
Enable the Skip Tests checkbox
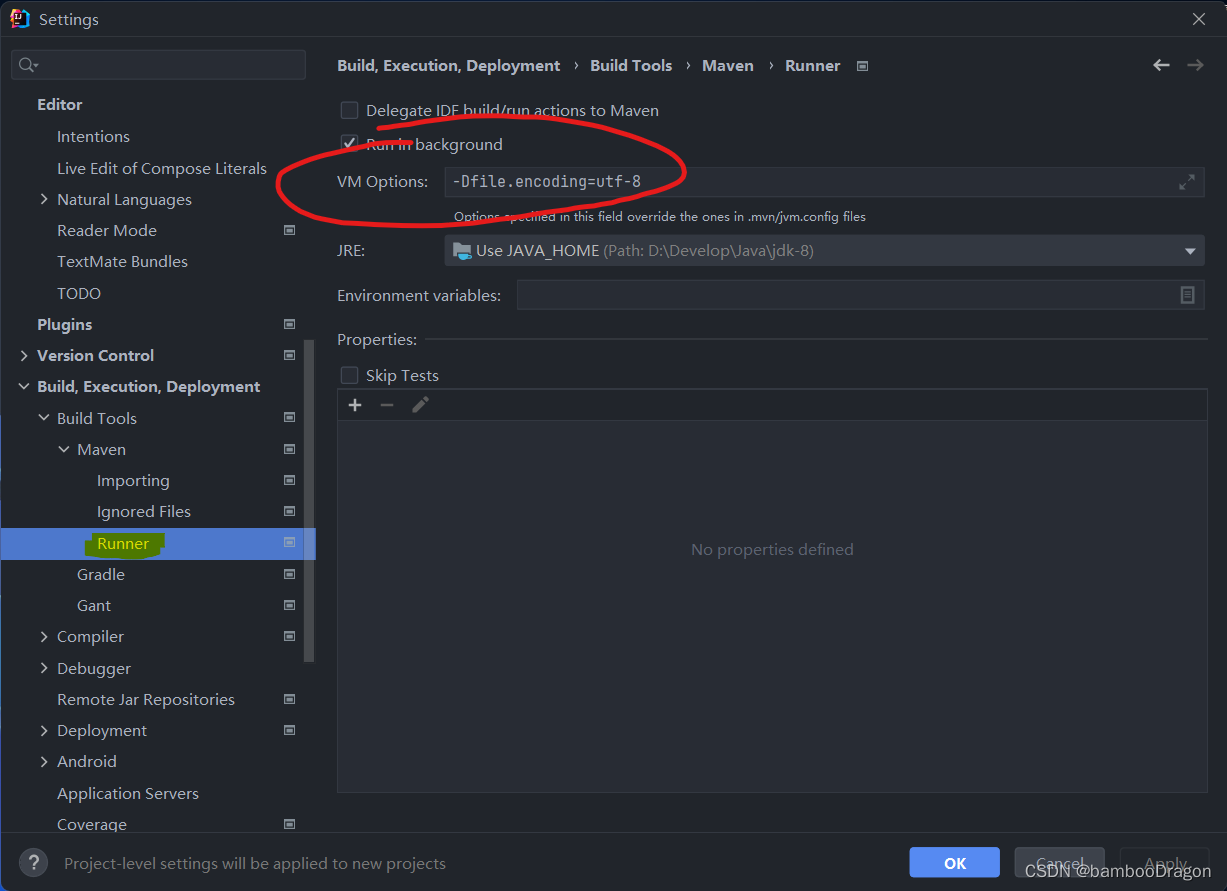click(x=349, y=375)
